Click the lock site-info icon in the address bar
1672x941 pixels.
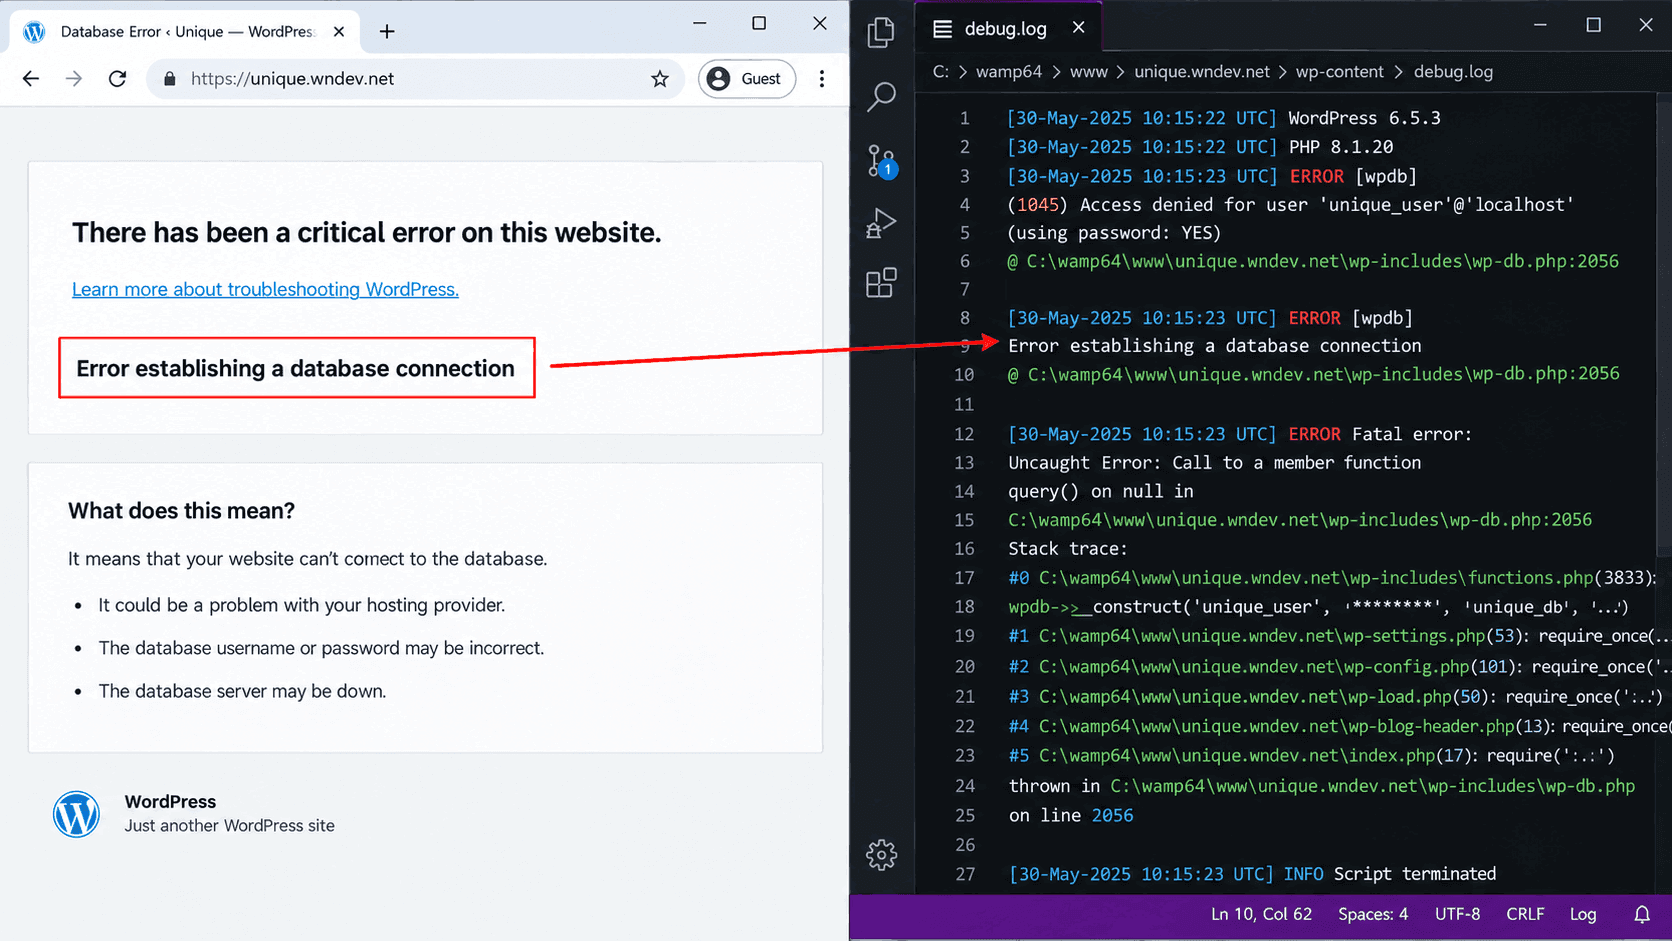170,79
